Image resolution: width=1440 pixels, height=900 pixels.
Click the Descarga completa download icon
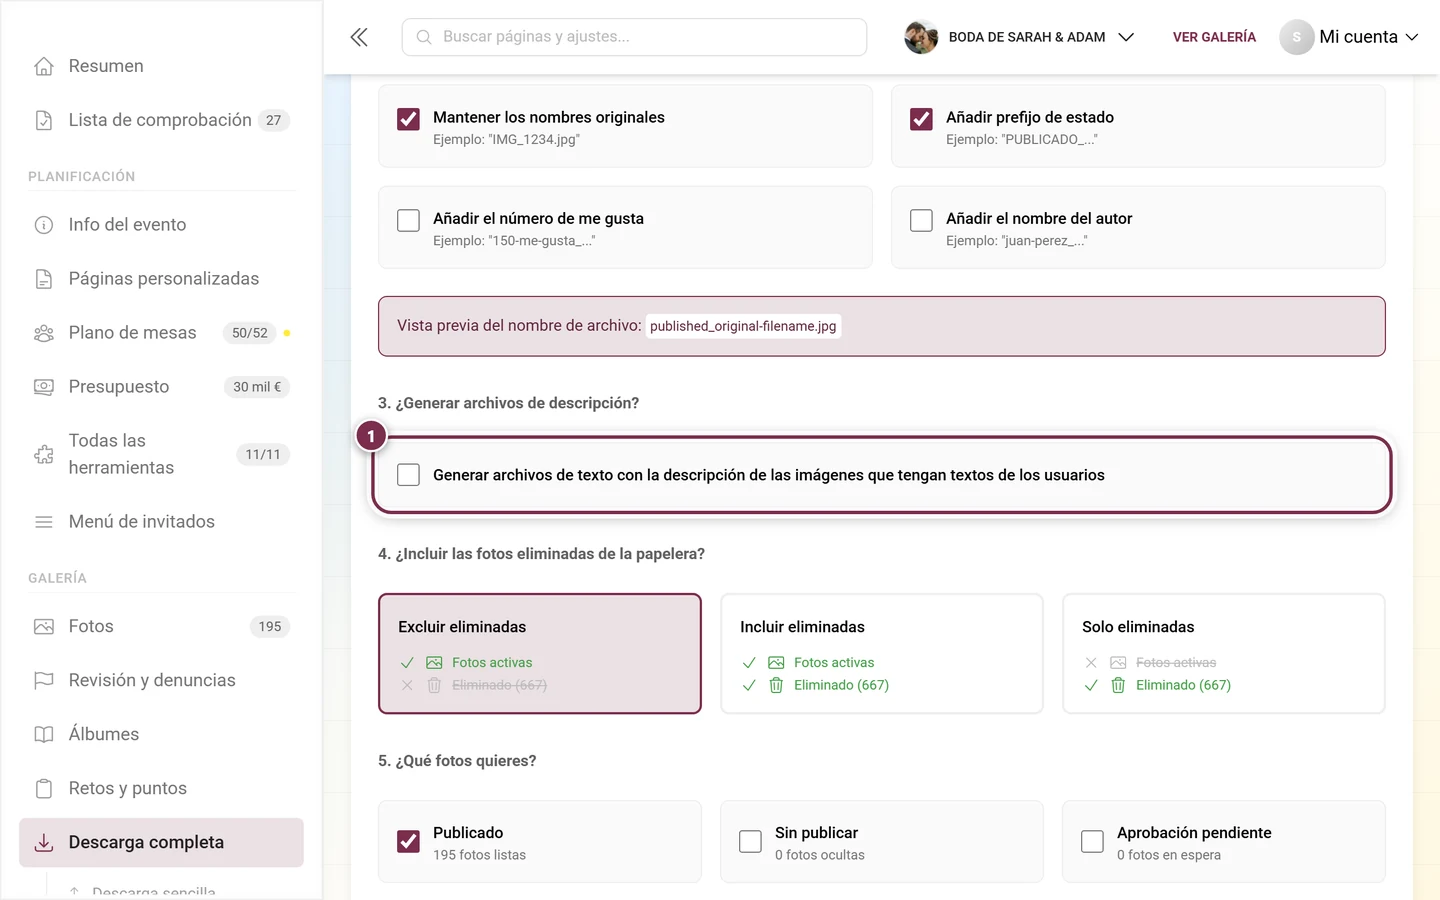click(44, 843)
